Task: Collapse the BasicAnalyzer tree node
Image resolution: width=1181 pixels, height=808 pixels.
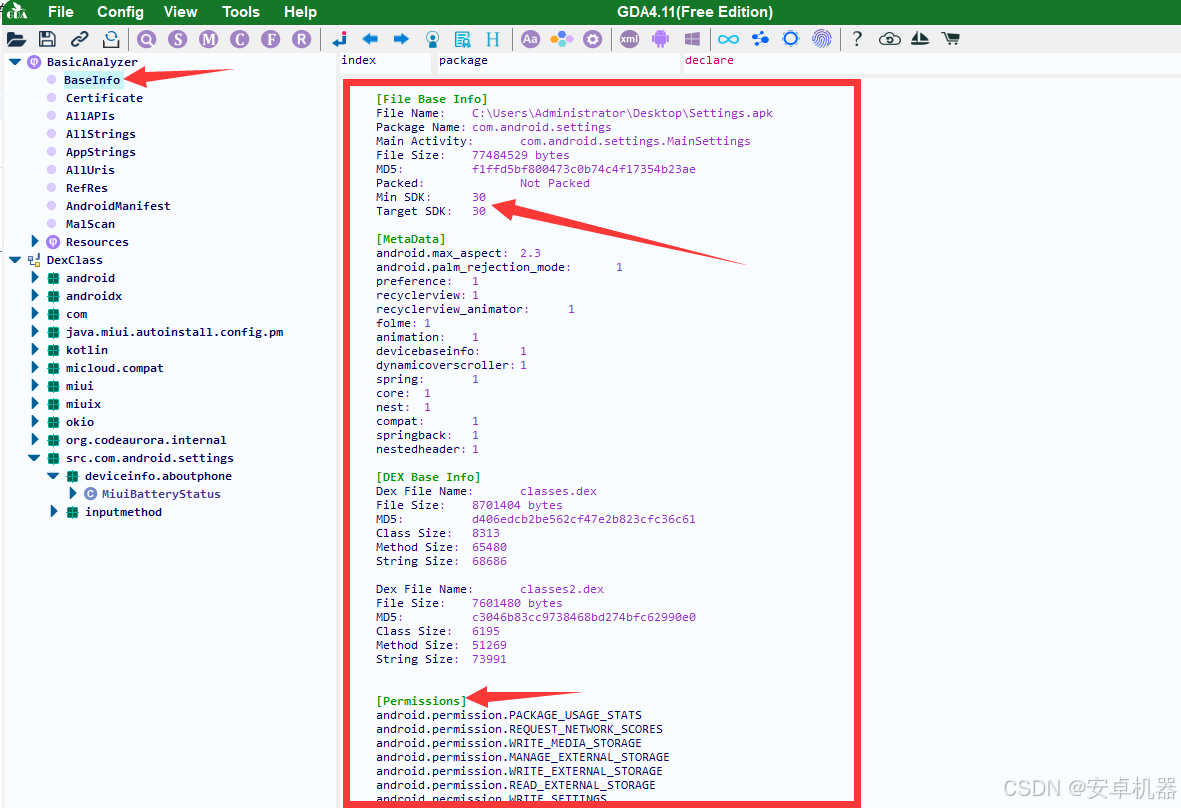Action: [x=15, y=62]
